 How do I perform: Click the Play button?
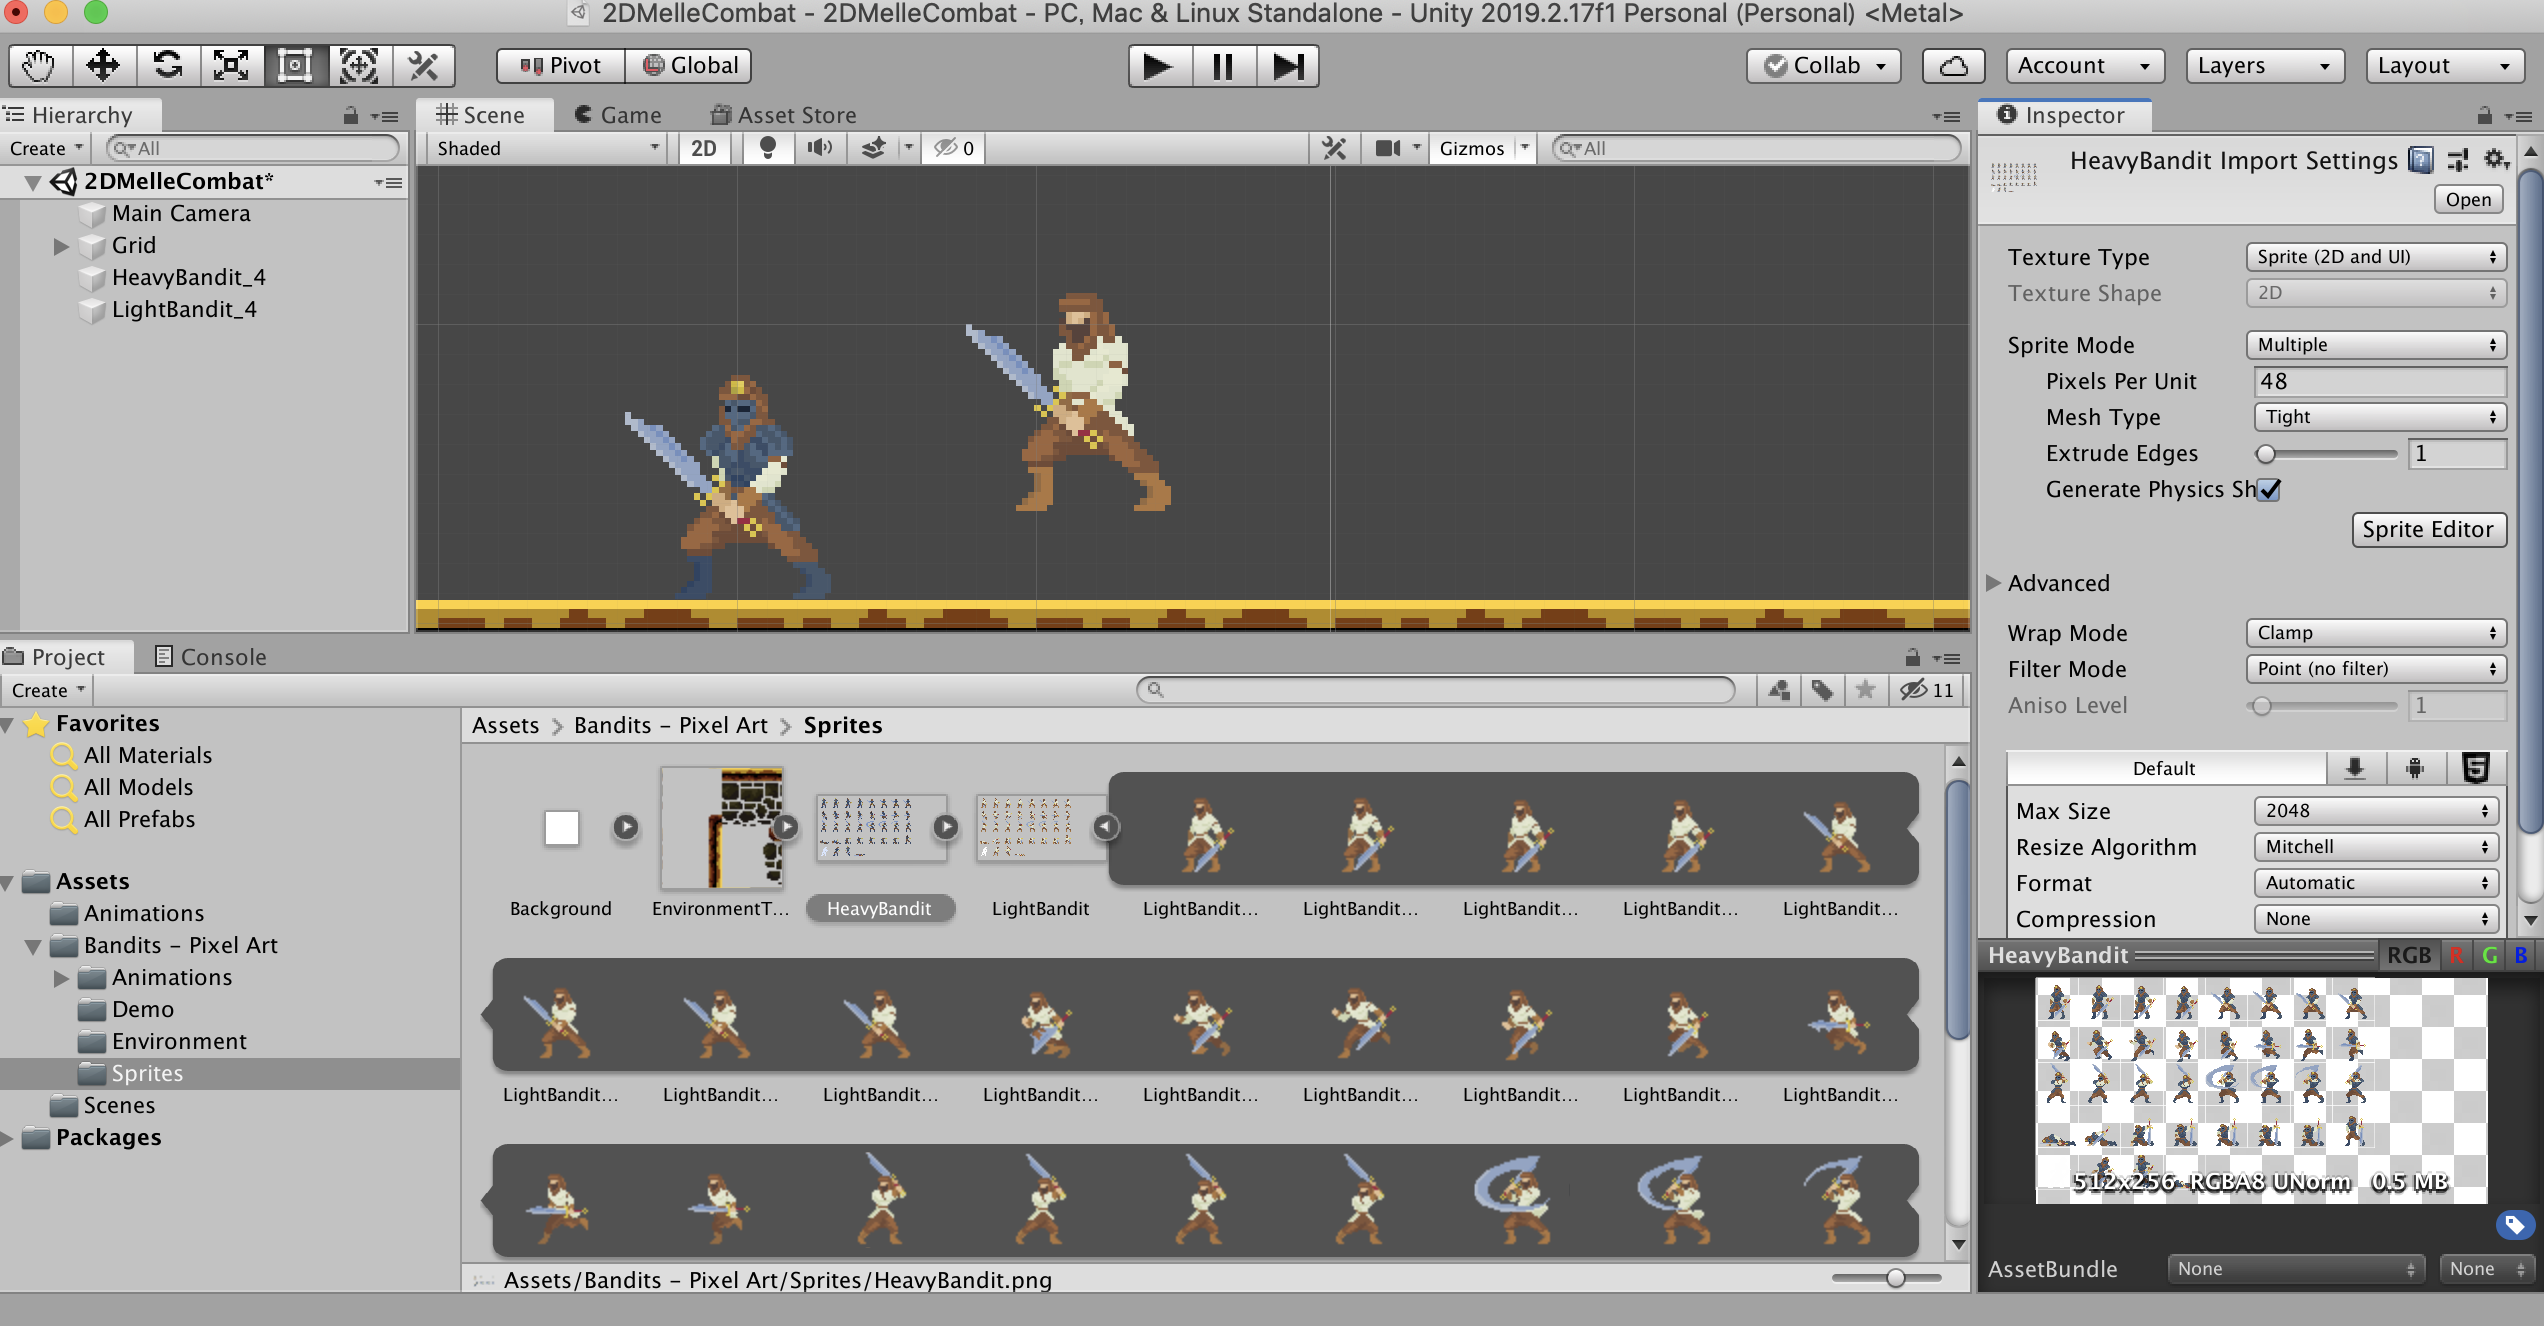point(1159,66)
